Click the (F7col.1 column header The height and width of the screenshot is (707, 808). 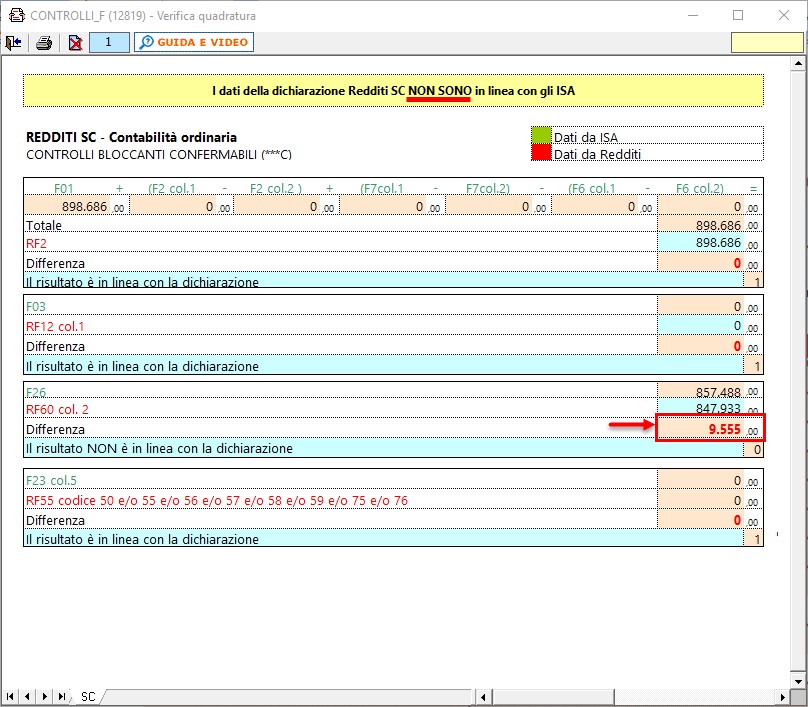coord(381,188)
